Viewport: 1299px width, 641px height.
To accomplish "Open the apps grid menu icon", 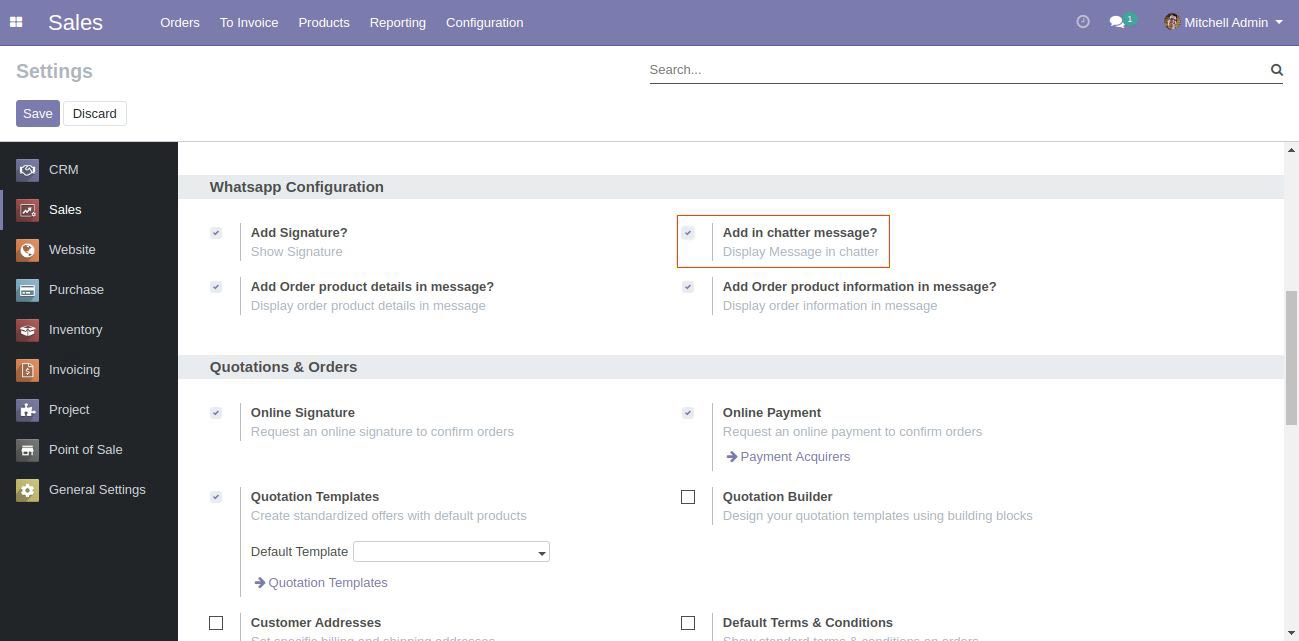I will click(x=16, y=22).
